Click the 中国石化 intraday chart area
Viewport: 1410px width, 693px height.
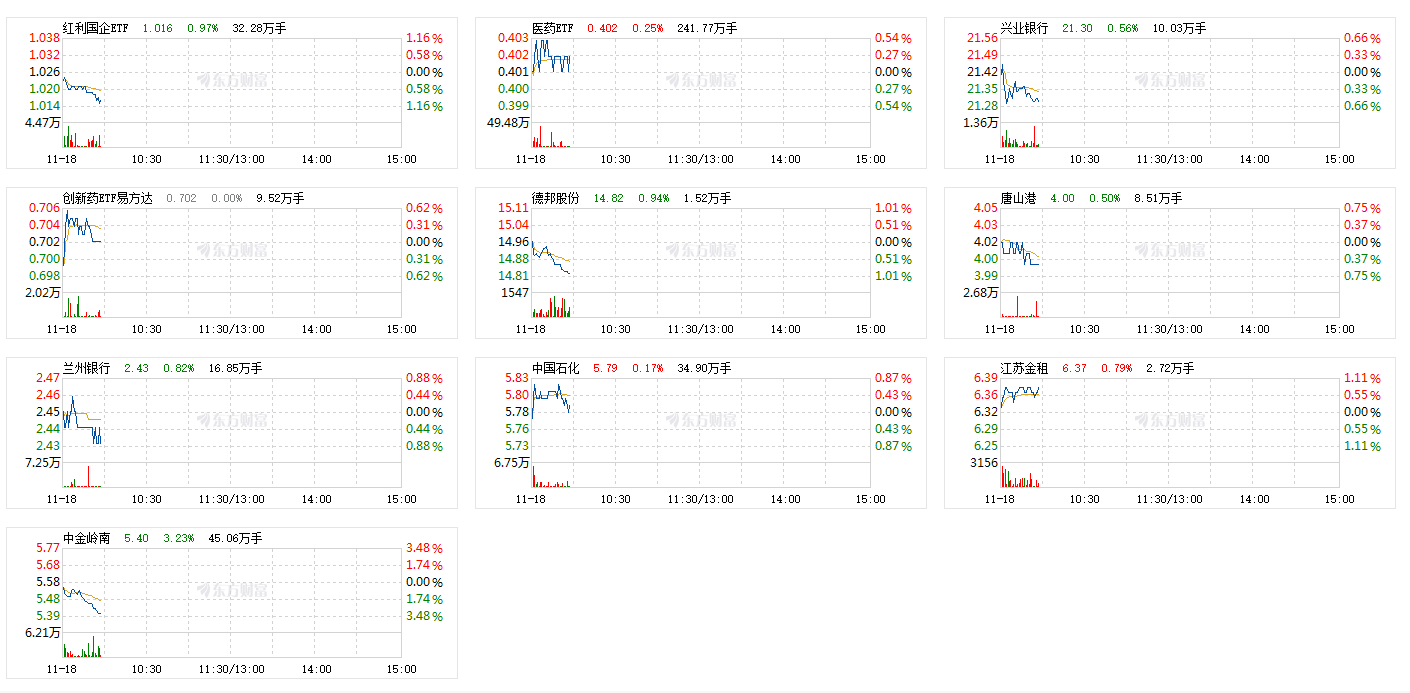[x=701, y=432]
